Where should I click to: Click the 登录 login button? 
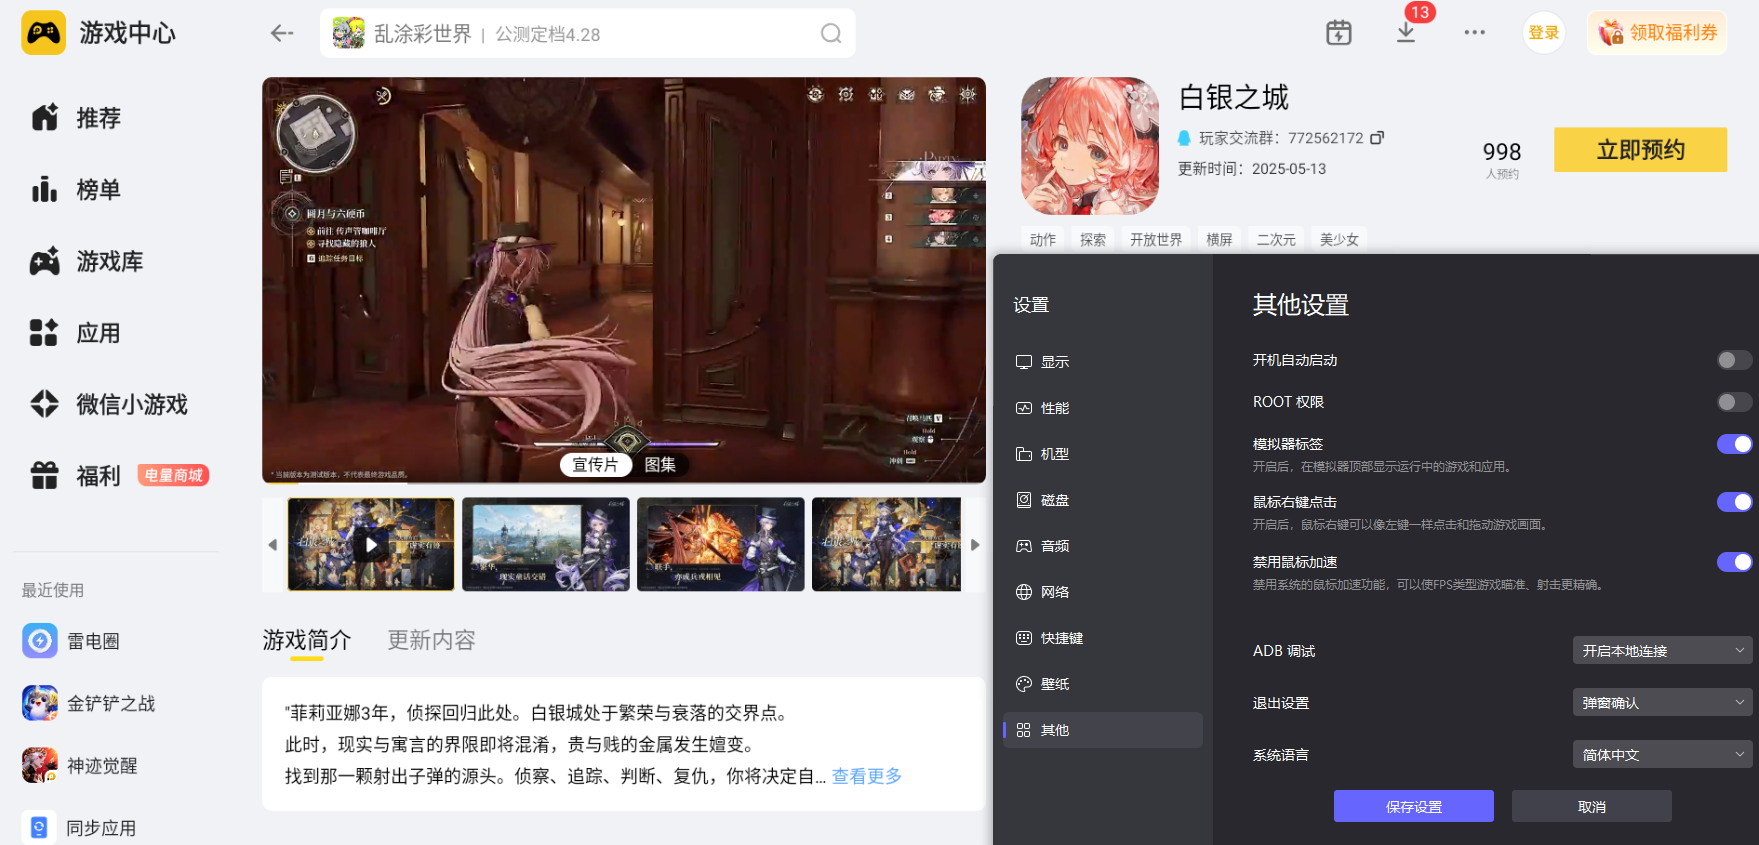1544,33
